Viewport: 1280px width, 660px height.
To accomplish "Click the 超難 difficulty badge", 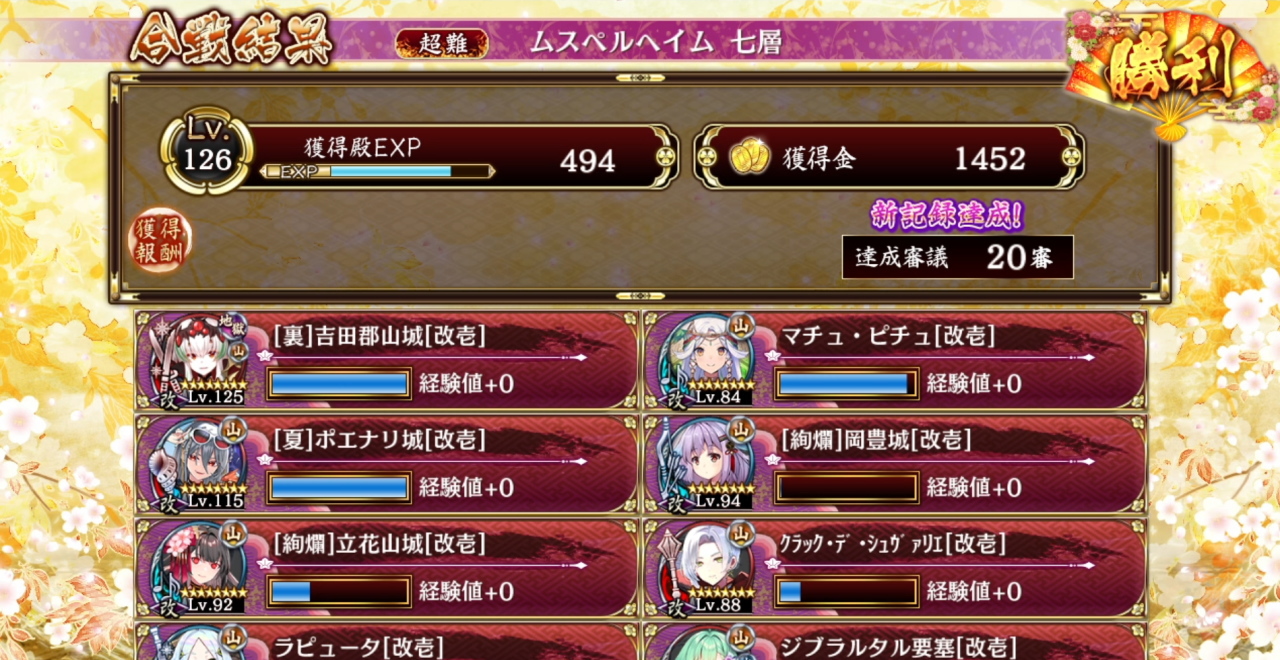I will pos(442,43).
